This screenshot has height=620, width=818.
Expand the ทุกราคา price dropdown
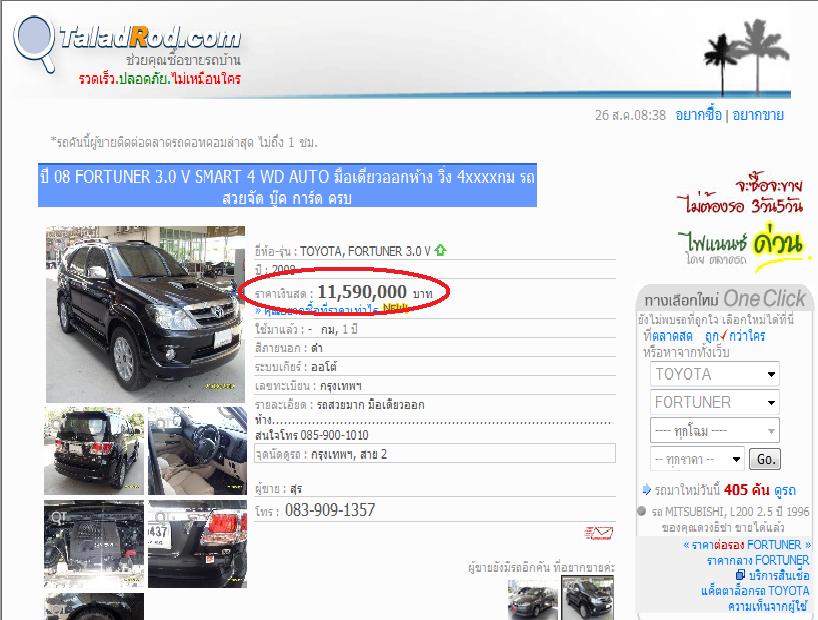click(x=697, y=459)
